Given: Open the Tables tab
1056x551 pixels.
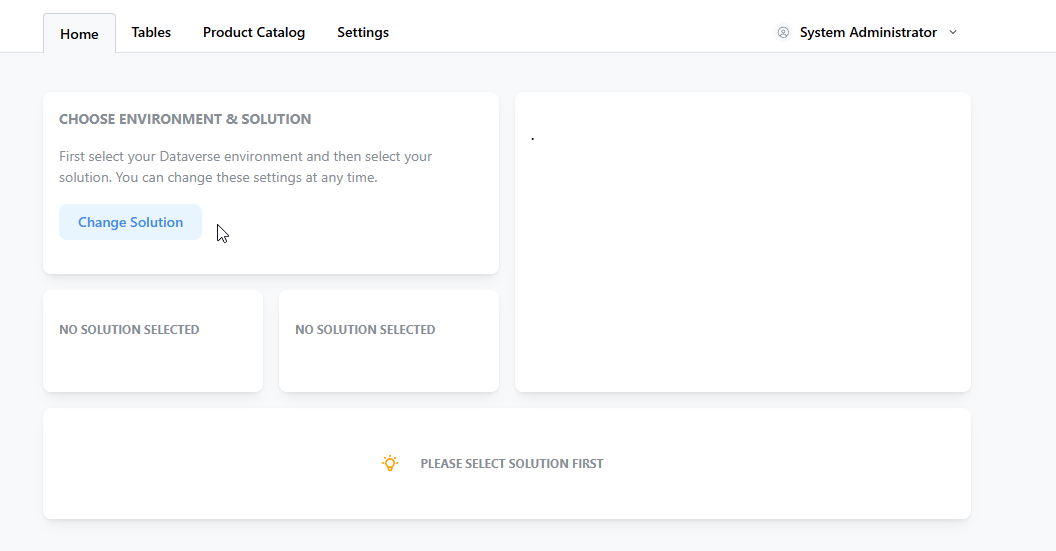Looking at the screenshot, I should point(151,32).
